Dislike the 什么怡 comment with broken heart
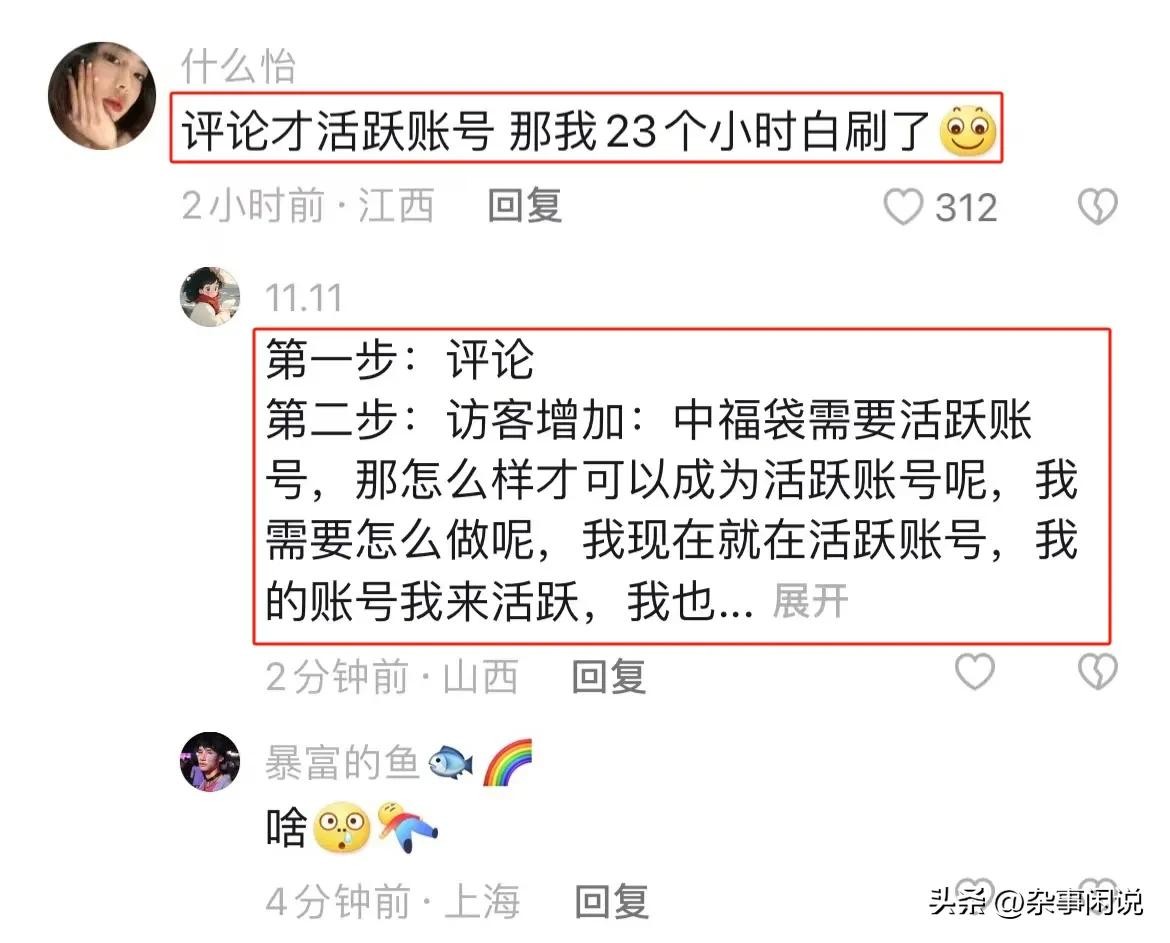Image resolution: width=1170 pixels, height=943 pixels. (1098, 207)
